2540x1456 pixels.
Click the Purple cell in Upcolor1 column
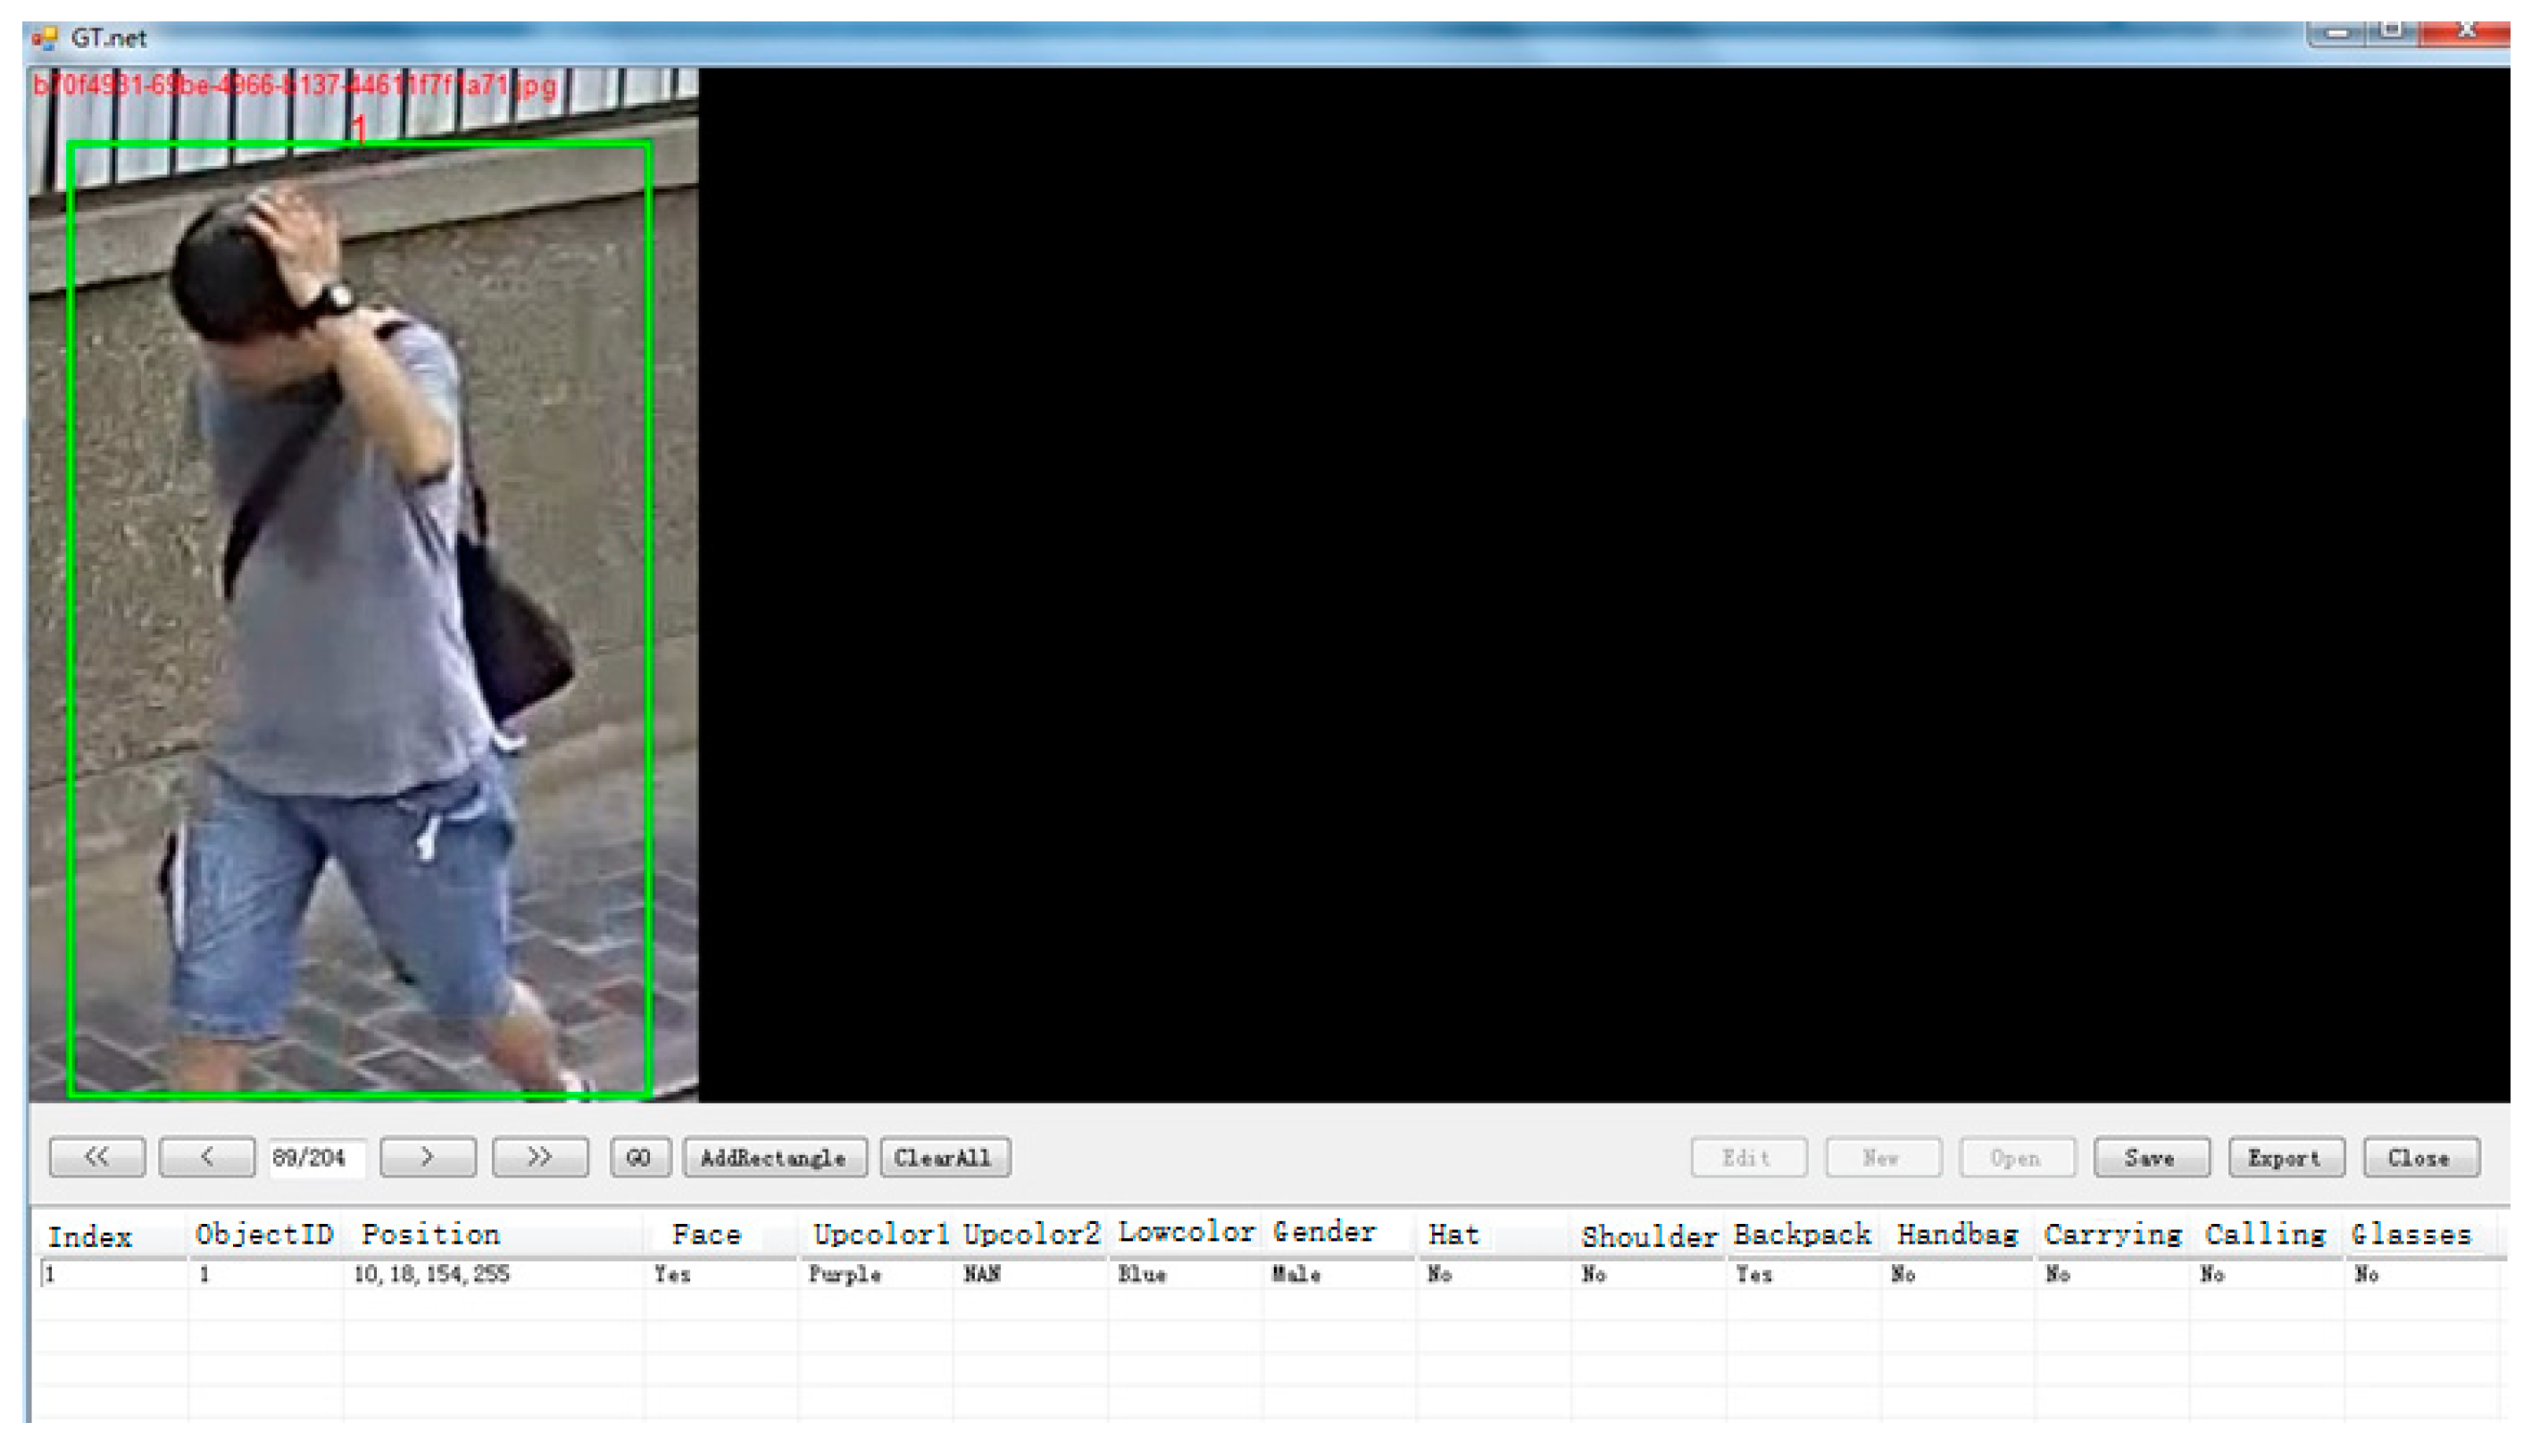coord(846,1275)
